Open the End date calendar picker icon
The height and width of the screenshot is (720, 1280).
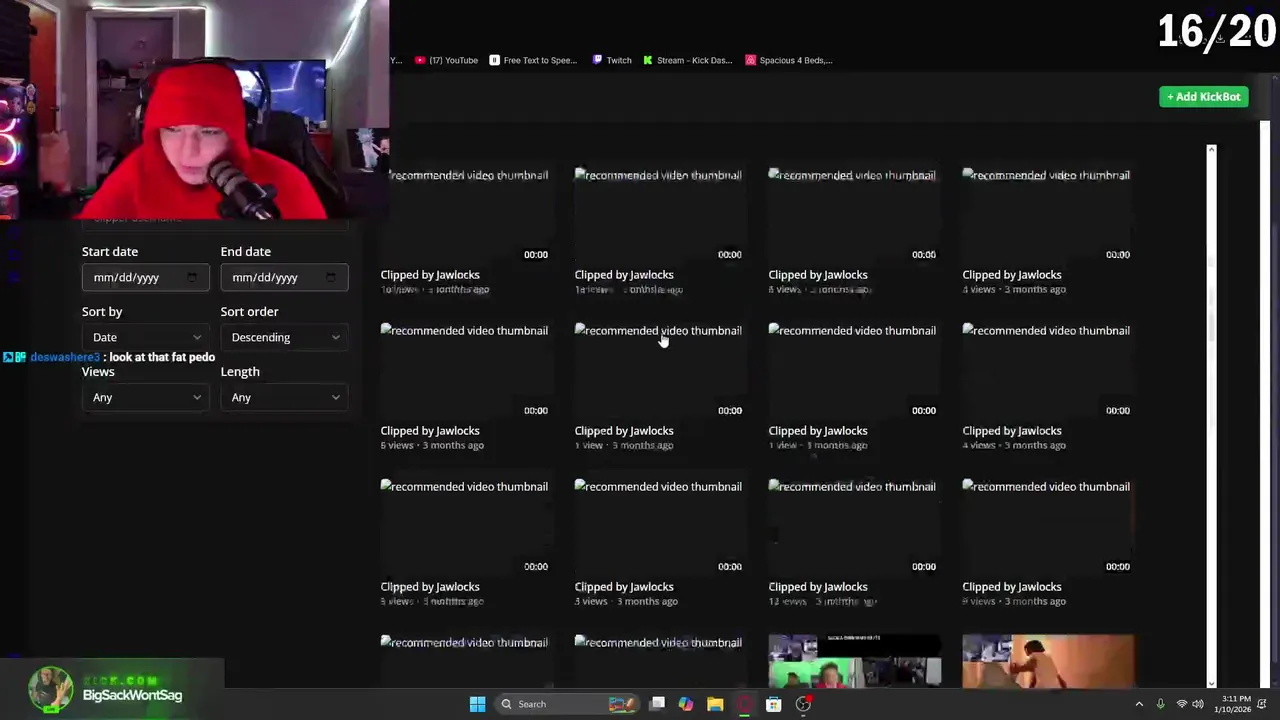pyautogui.click(x=331, y=277)
